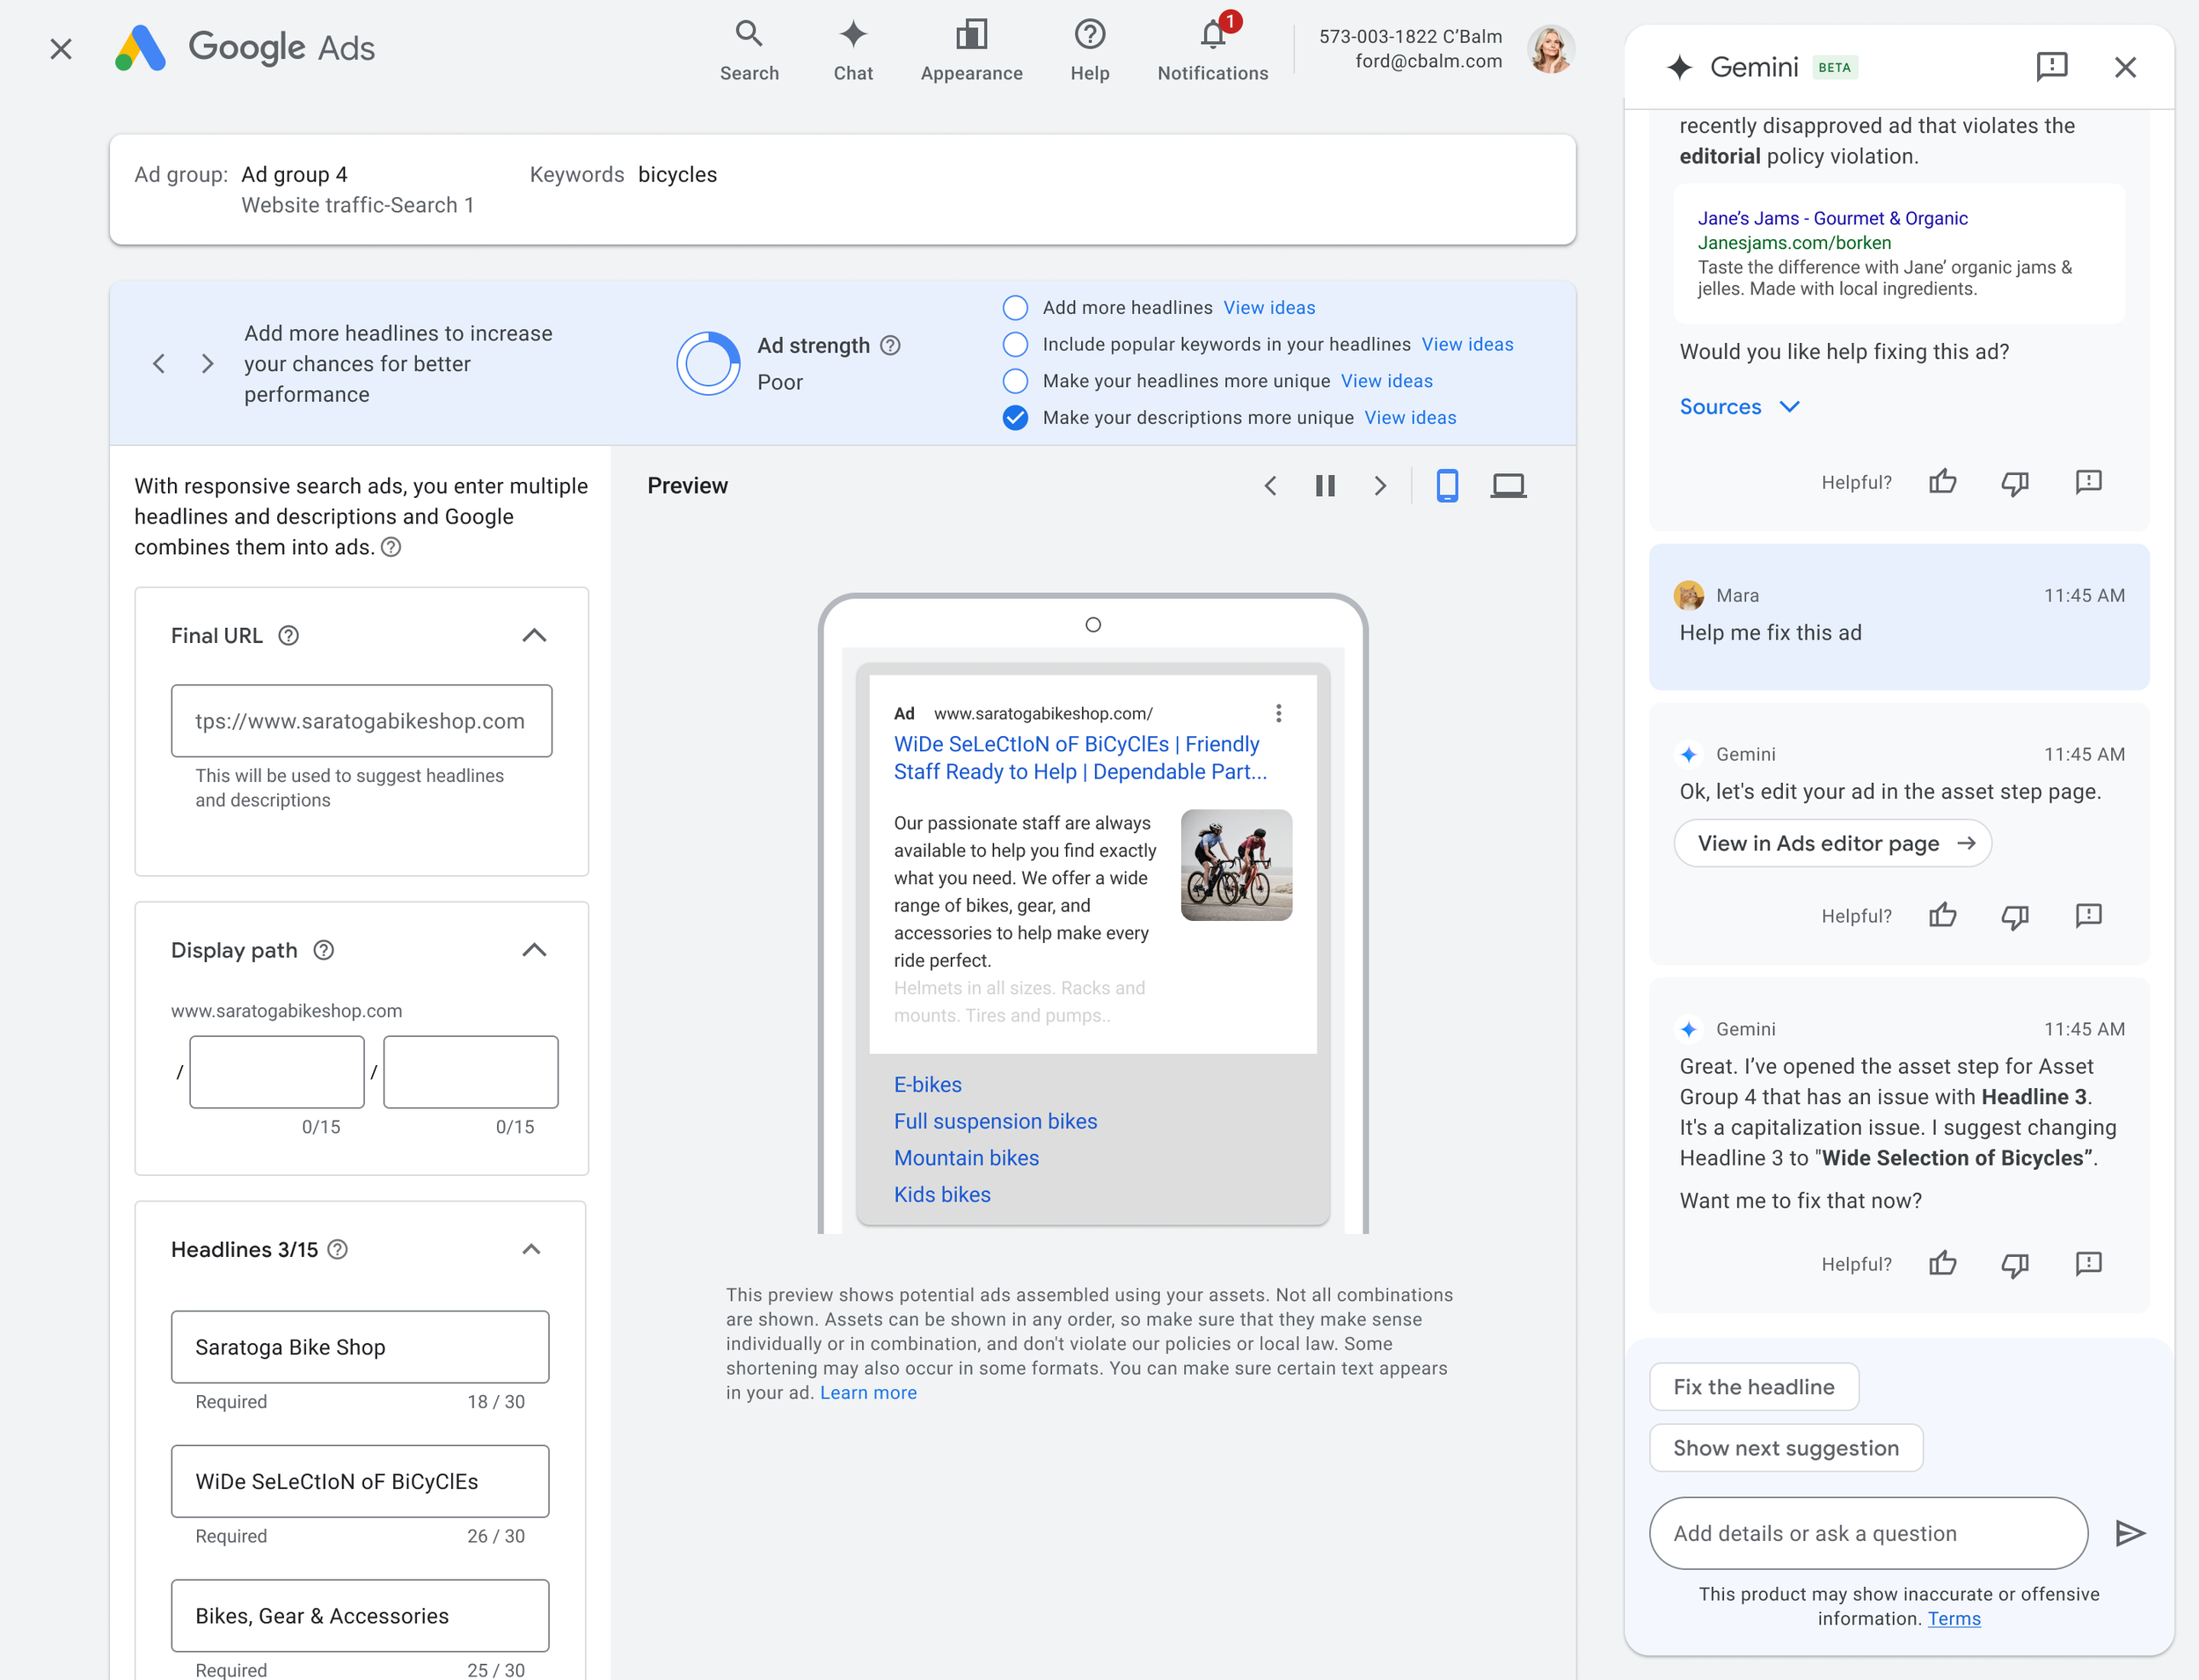Click the Ad strength progress circle
The width and height of the screenshot is (2199, 1680).
(708, 364)
